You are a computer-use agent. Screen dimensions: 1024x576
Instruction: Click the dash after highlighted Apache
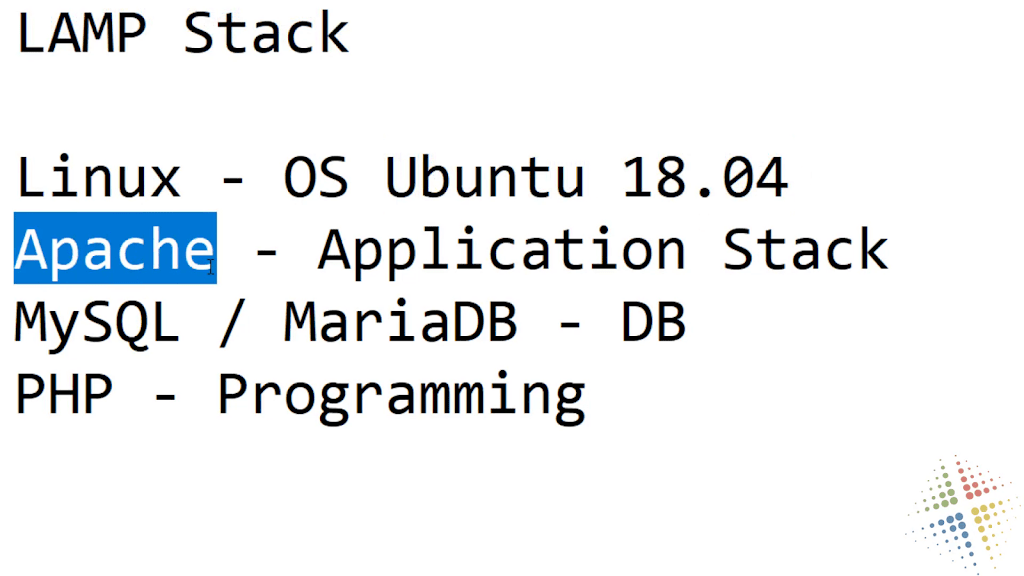[266, 251]
